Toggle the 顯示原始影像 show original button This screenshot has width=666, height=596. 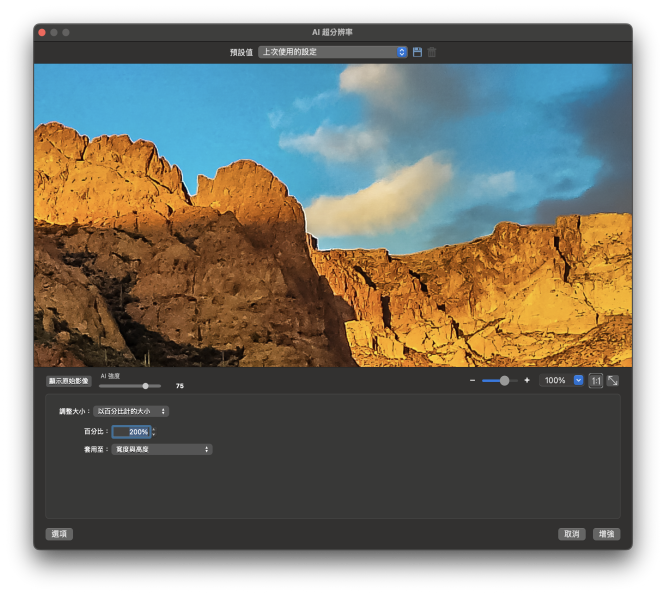(68, 381)
